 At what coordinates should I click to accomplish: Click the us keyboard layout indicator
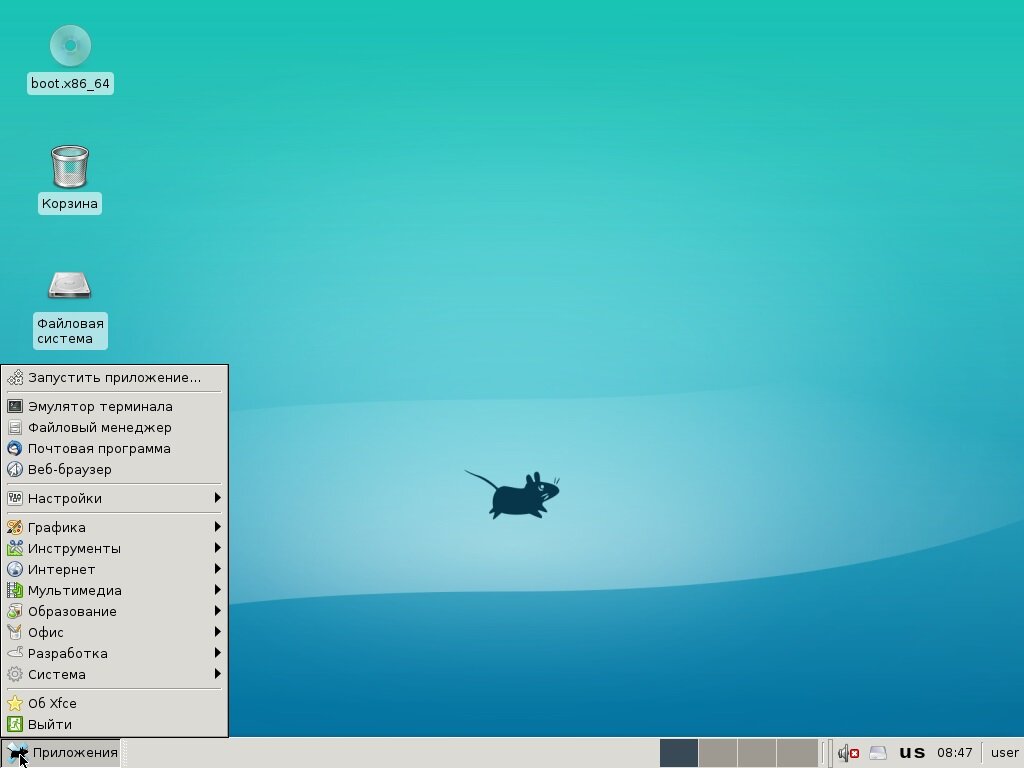pos(912,753)
